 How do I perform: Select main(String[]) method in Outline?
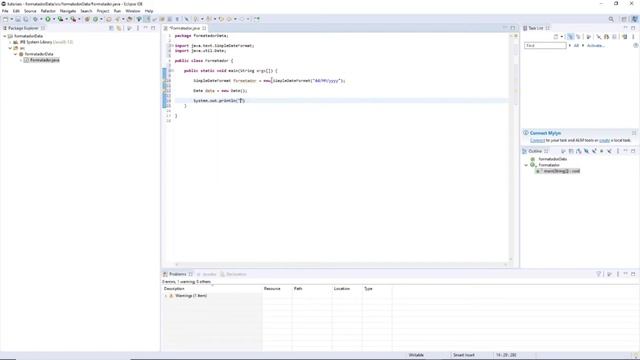tap(558, 171)
